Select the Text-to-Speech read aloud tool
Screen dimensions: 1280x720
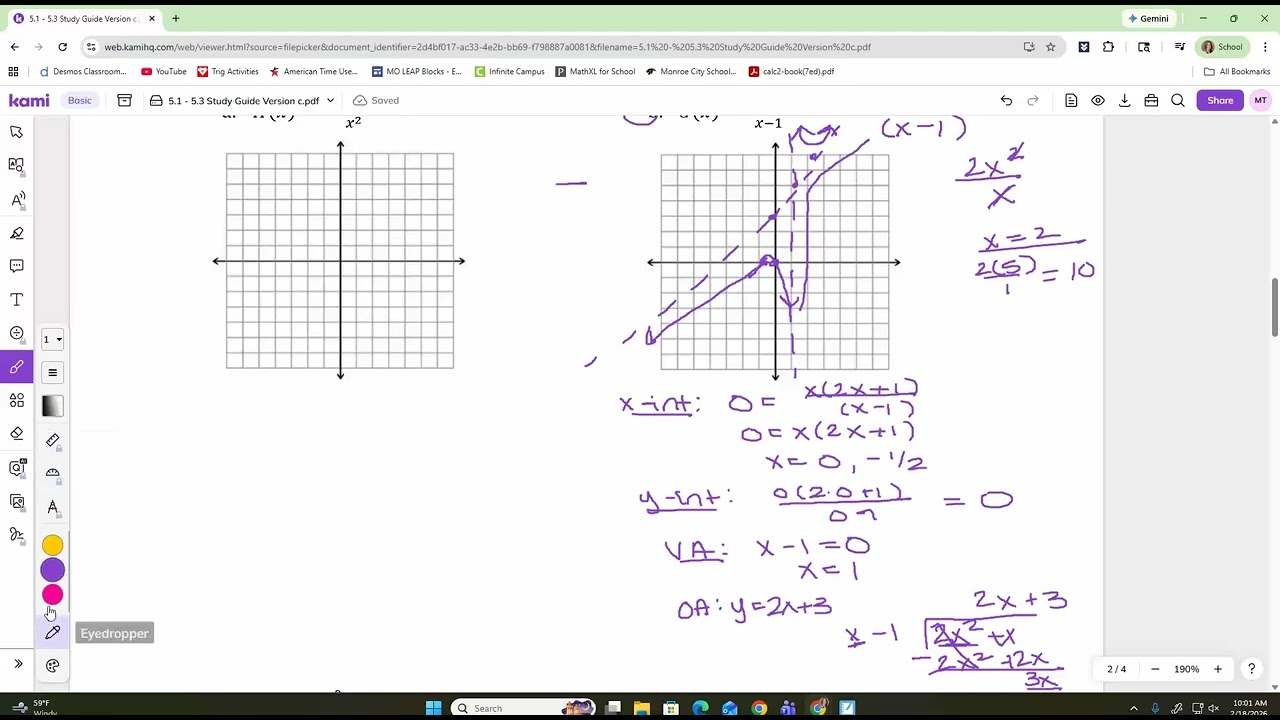(17, 199)
